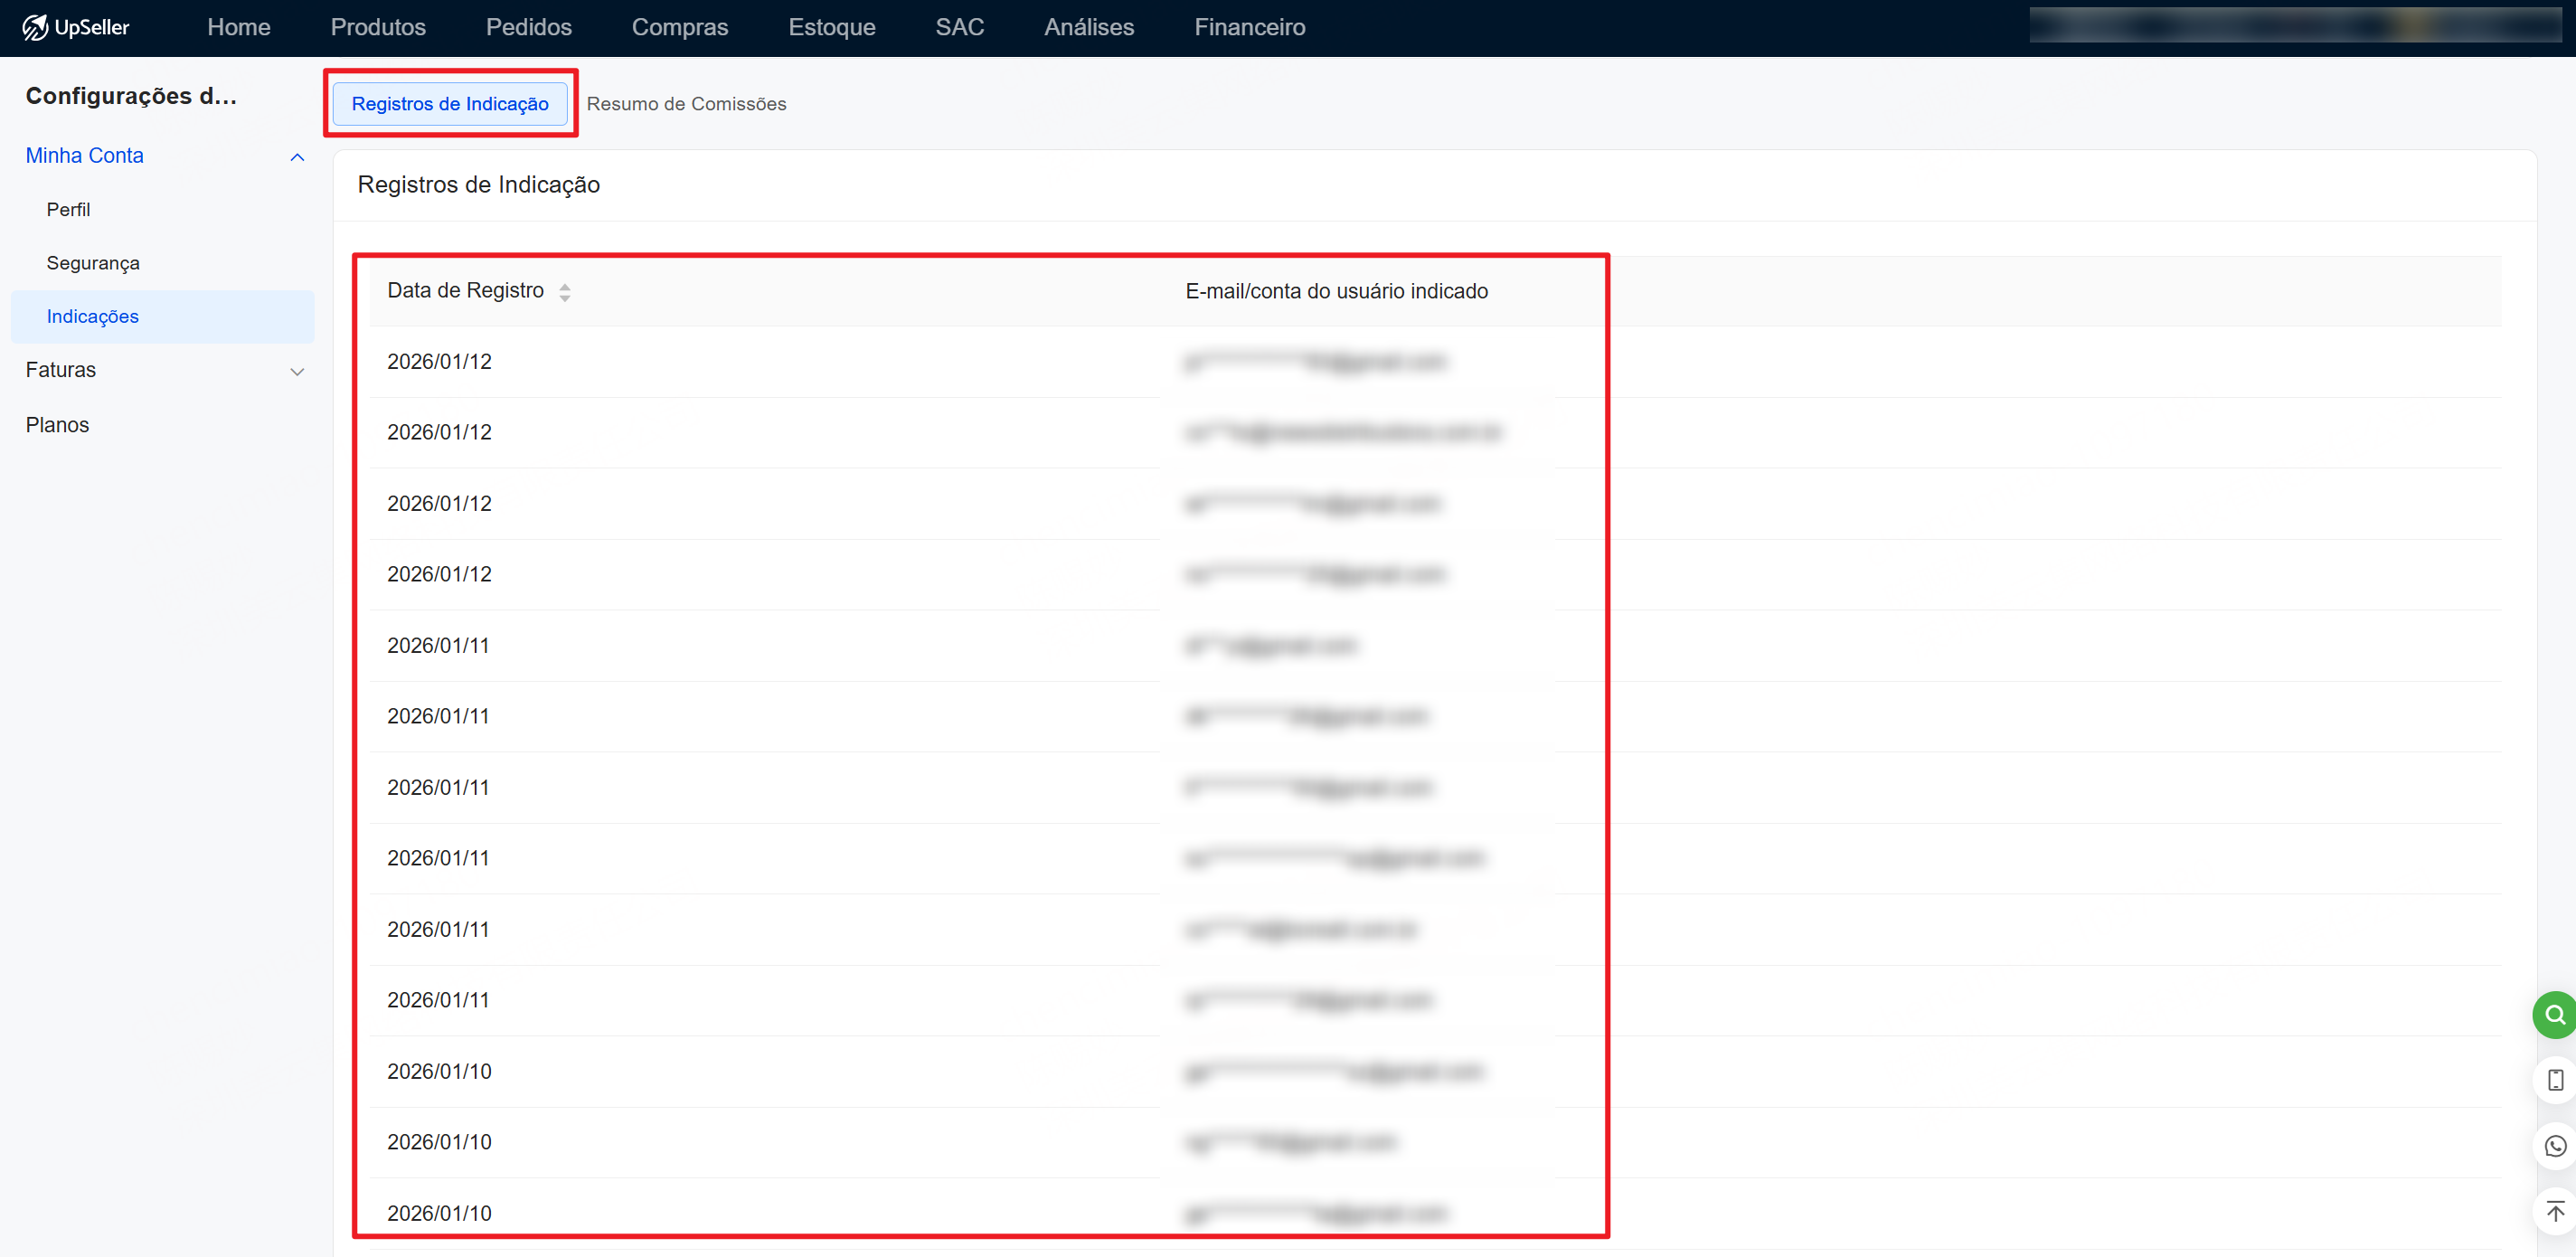The image size is (2576, 1257).
Task: Open Segurança settings page
Action: click(x=93, y=263)
